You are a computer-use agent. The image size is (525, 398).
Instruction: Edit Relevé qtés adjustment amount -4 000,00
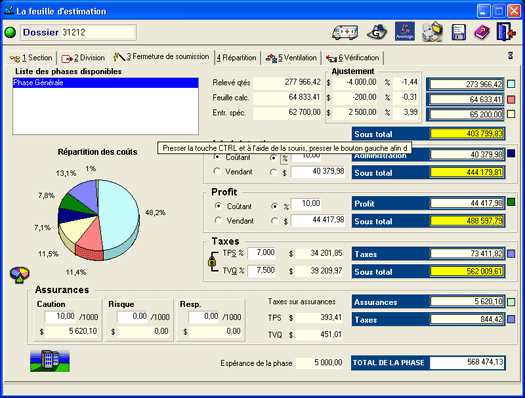click(x=355, y=82)
